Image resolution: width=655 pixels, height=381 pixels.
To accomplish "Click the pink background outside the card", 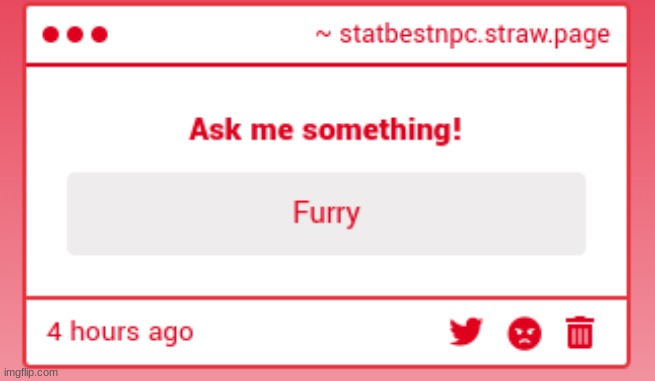I will 12,188.
